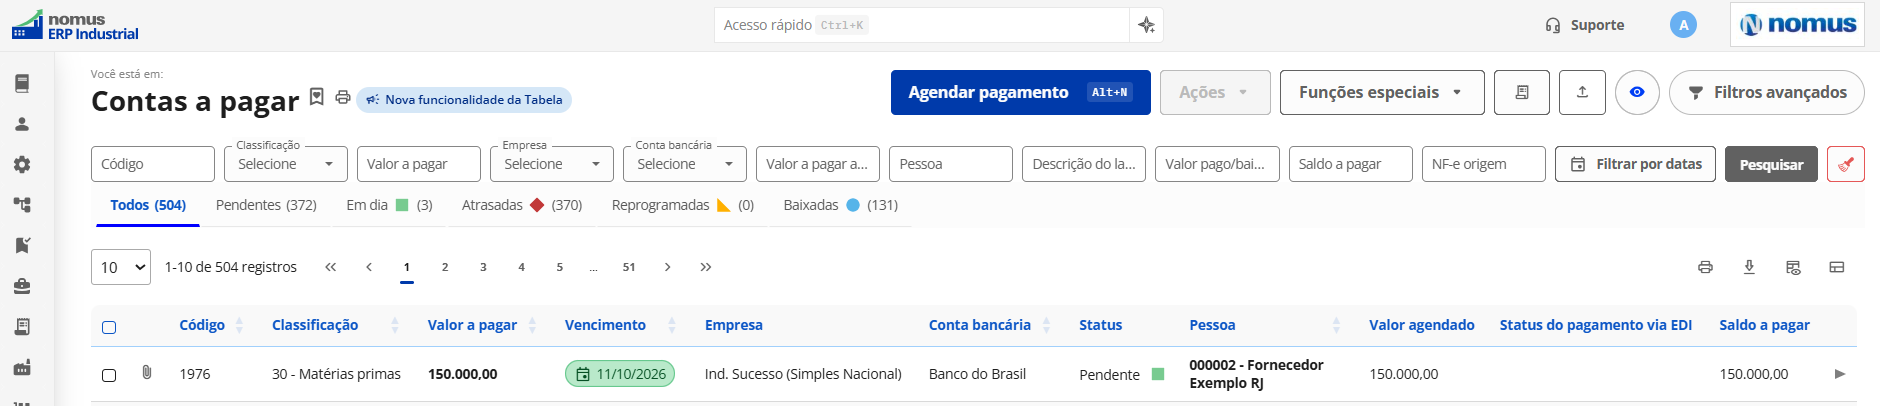Viewport: 1880px width, 406px height.
Task: Click the red clear filters brush icon
Action: pyautogui.click(x=1846, y=164)
